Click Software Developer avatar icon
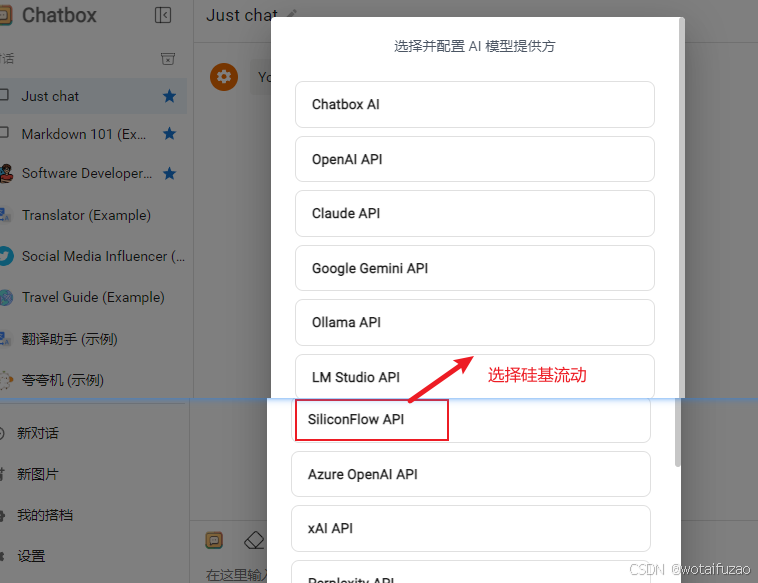The image size is (758, 583). coord(6,174)
